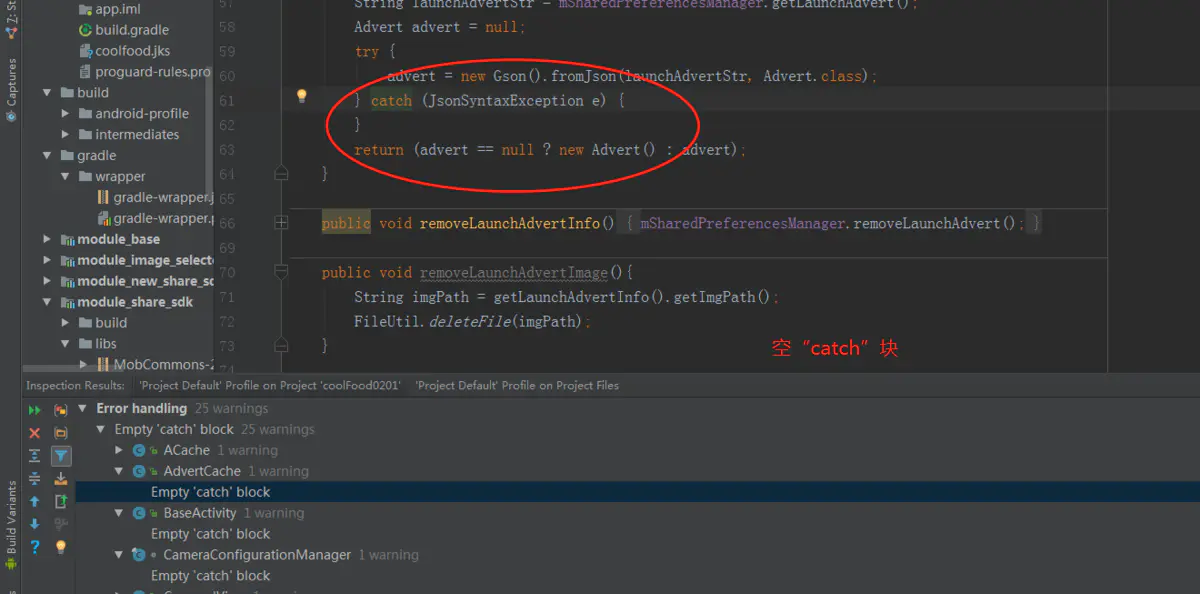Toggle group by directory icon
1200x594 pixels.
(x=61, y=433)
